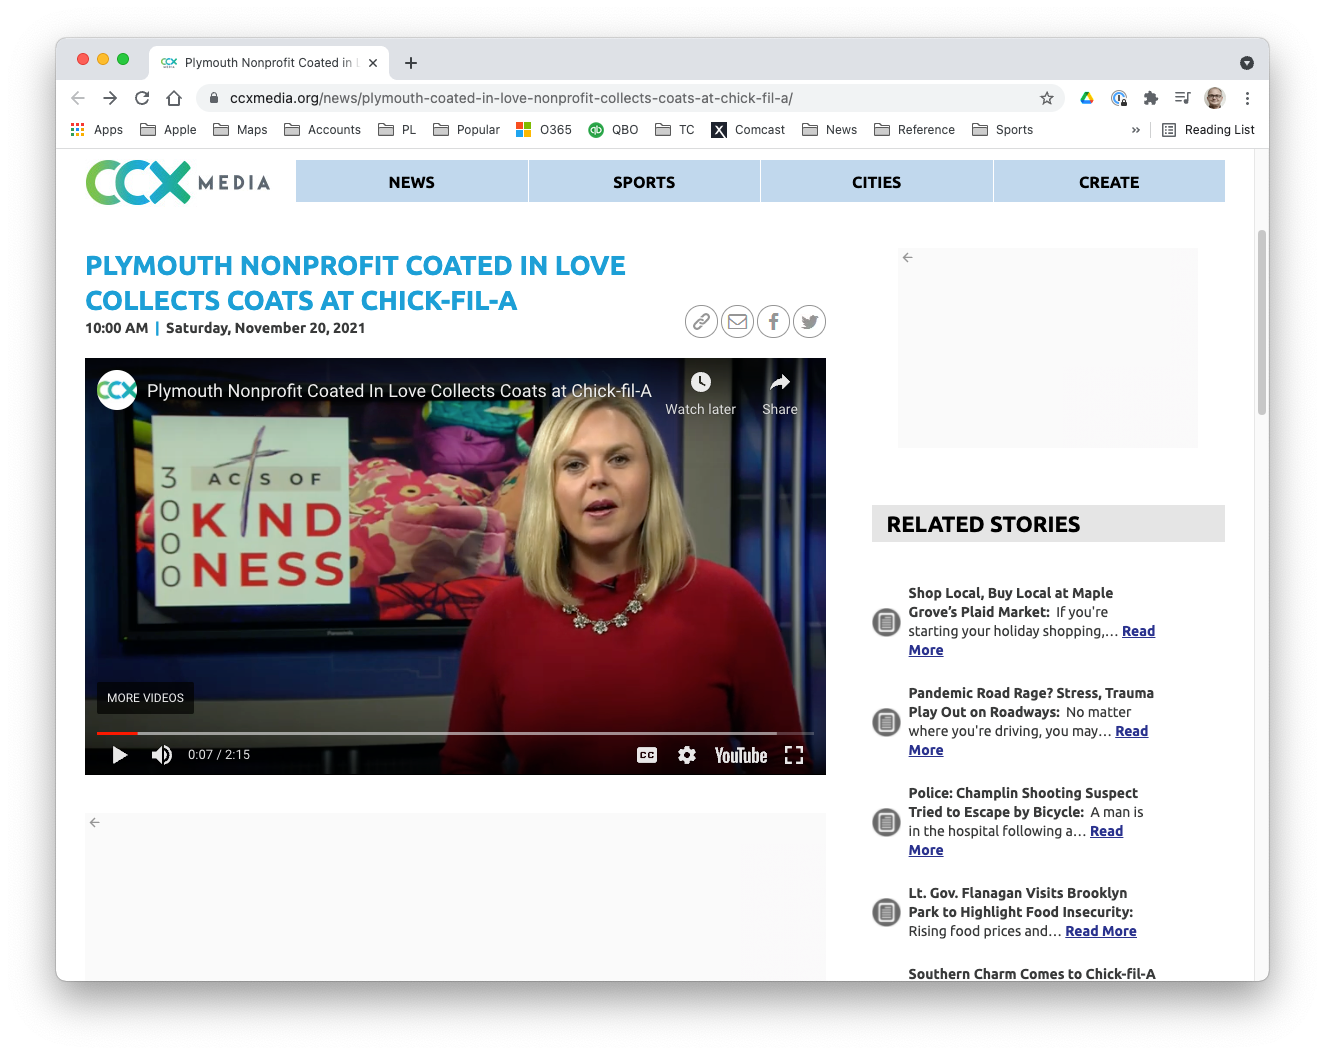Viewport: 1325px width, 1055px height.
Task: Click the Watch later clock icon
Action: tap(701, 382)
